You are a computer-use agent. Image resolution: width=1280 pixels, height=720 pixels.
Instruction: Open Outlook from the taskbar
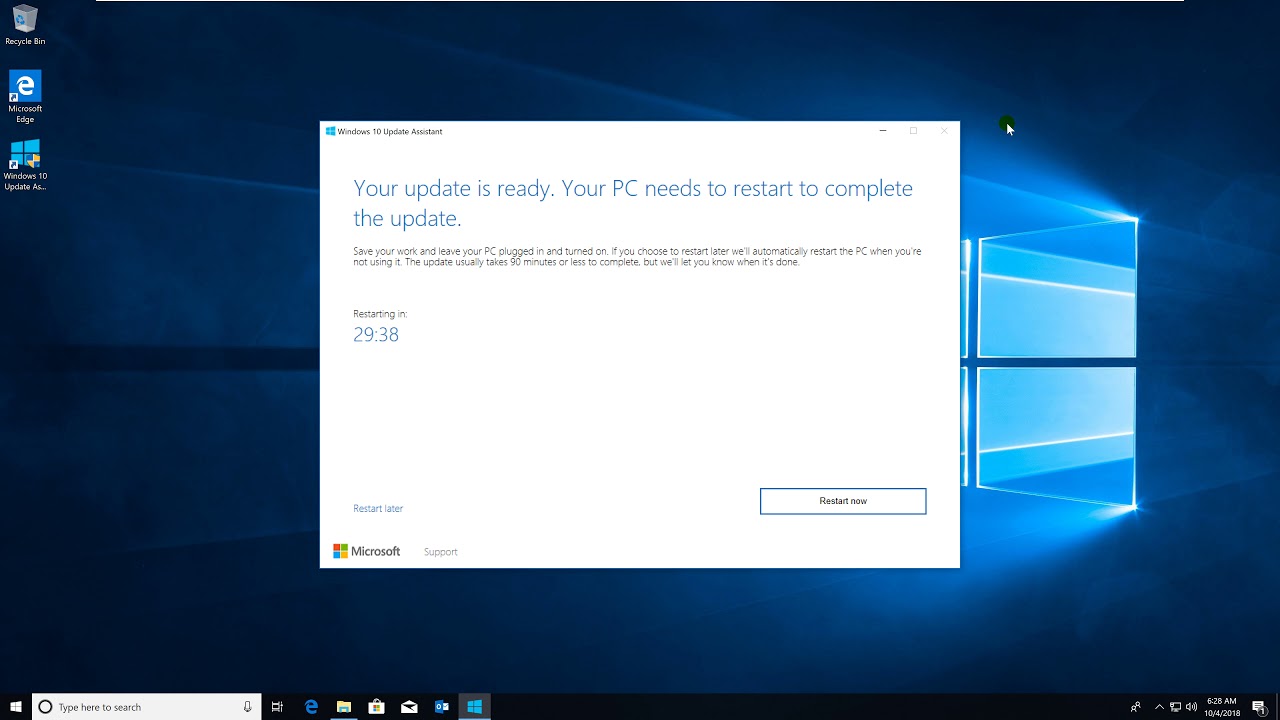(x=442, y=707)
